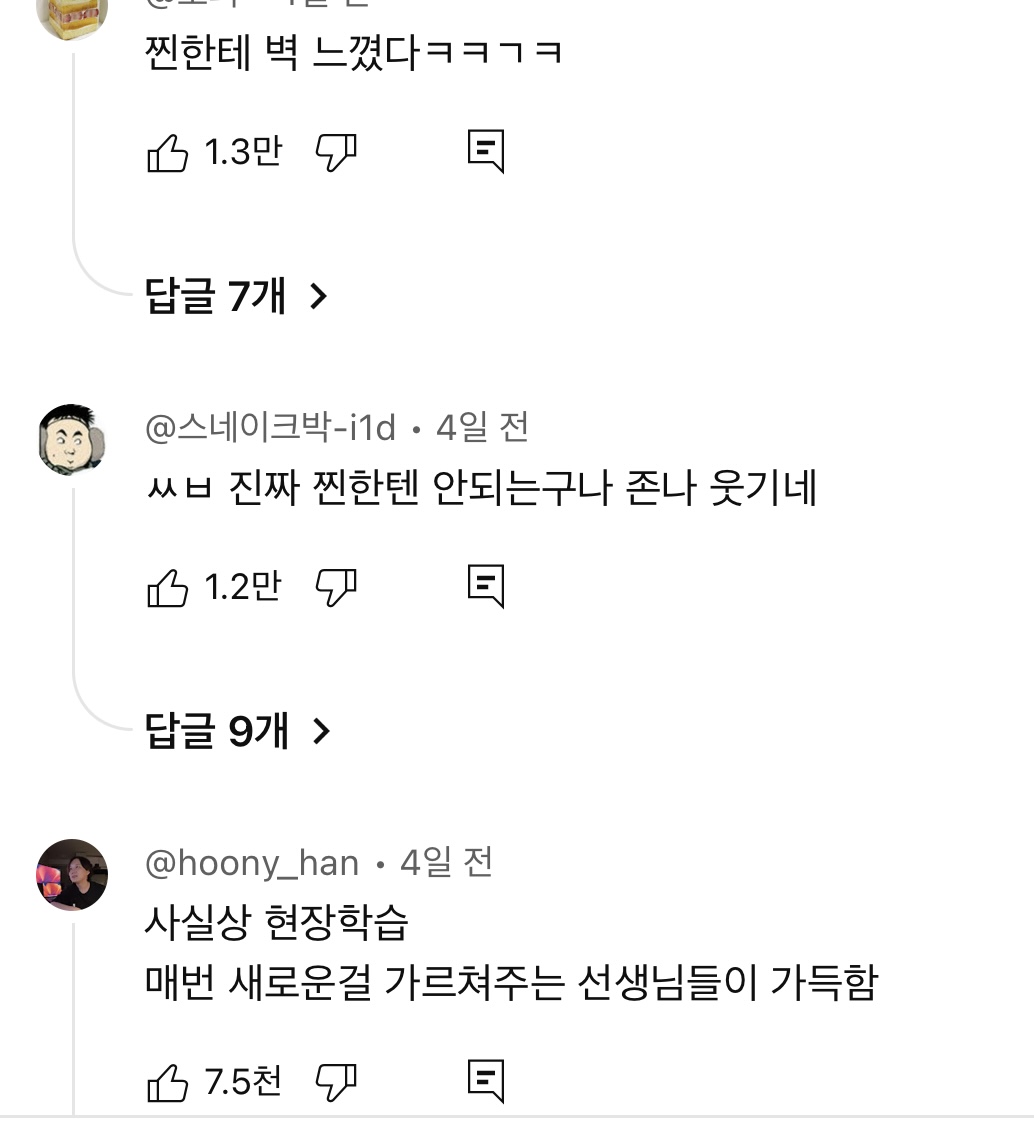Reply to the 찐한테 벽 느꼈다 comment
This screenshot has width=1034, height=1127.
(x=486, y=152)
